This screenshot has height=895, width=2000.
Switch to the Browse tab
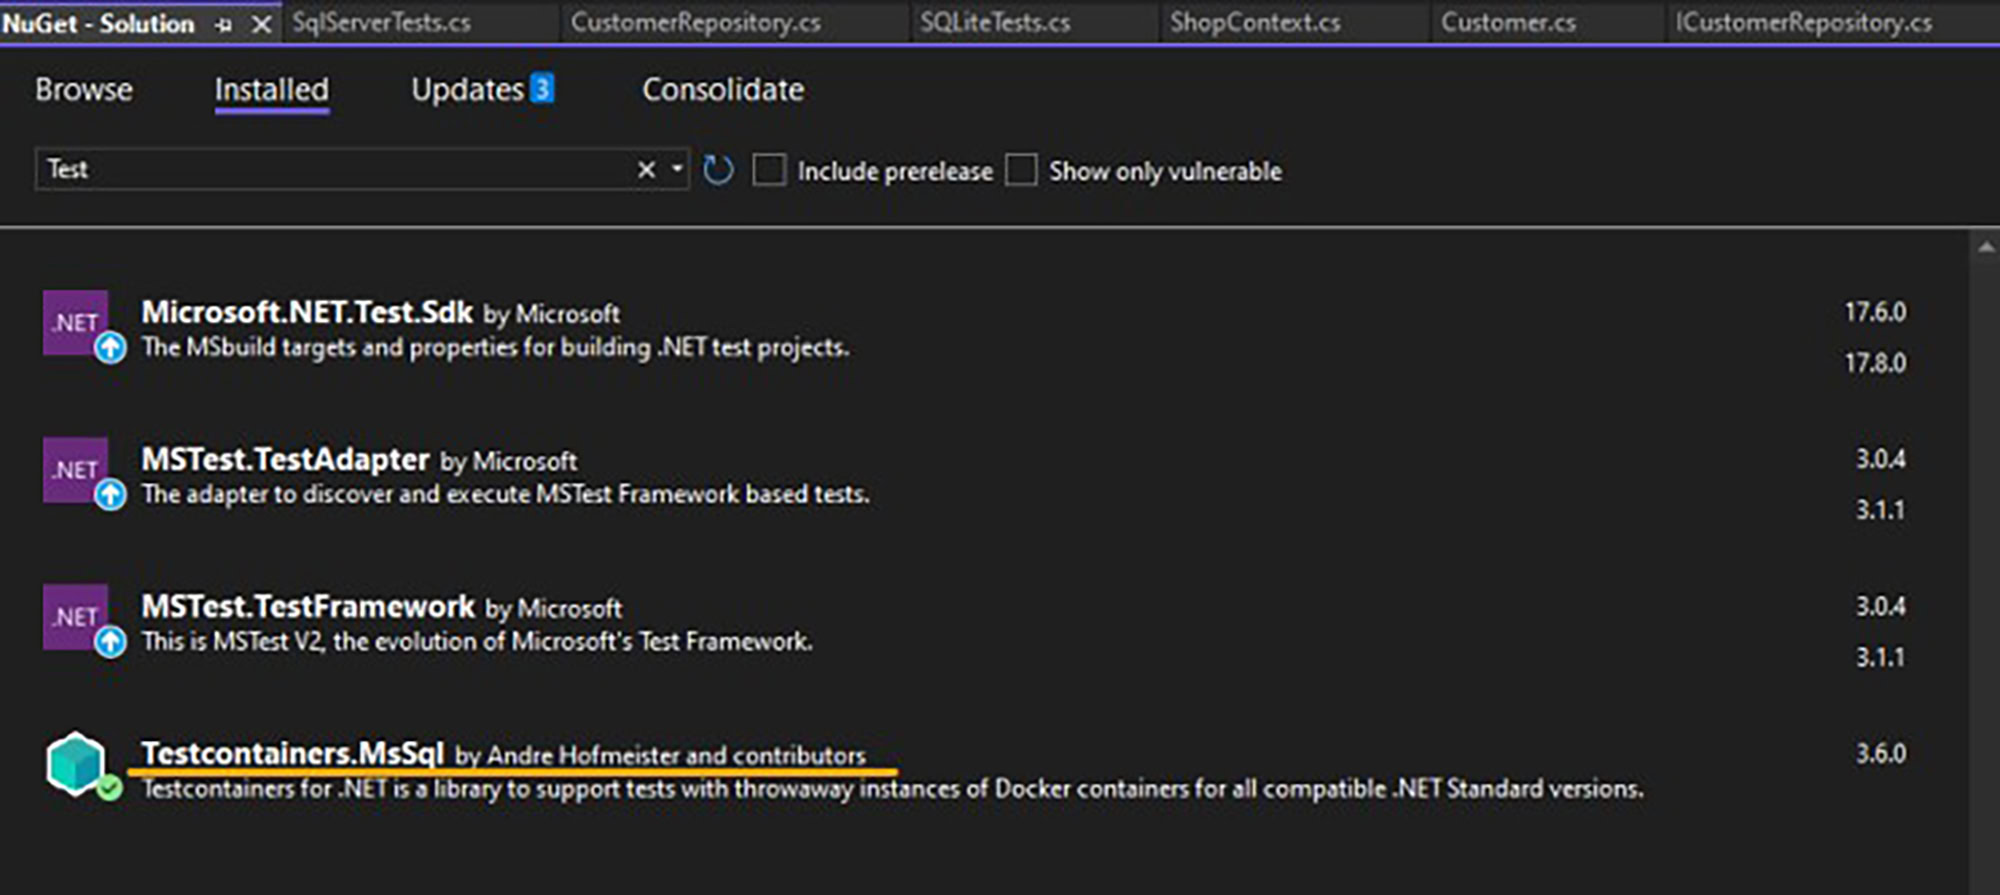[84, 90]
